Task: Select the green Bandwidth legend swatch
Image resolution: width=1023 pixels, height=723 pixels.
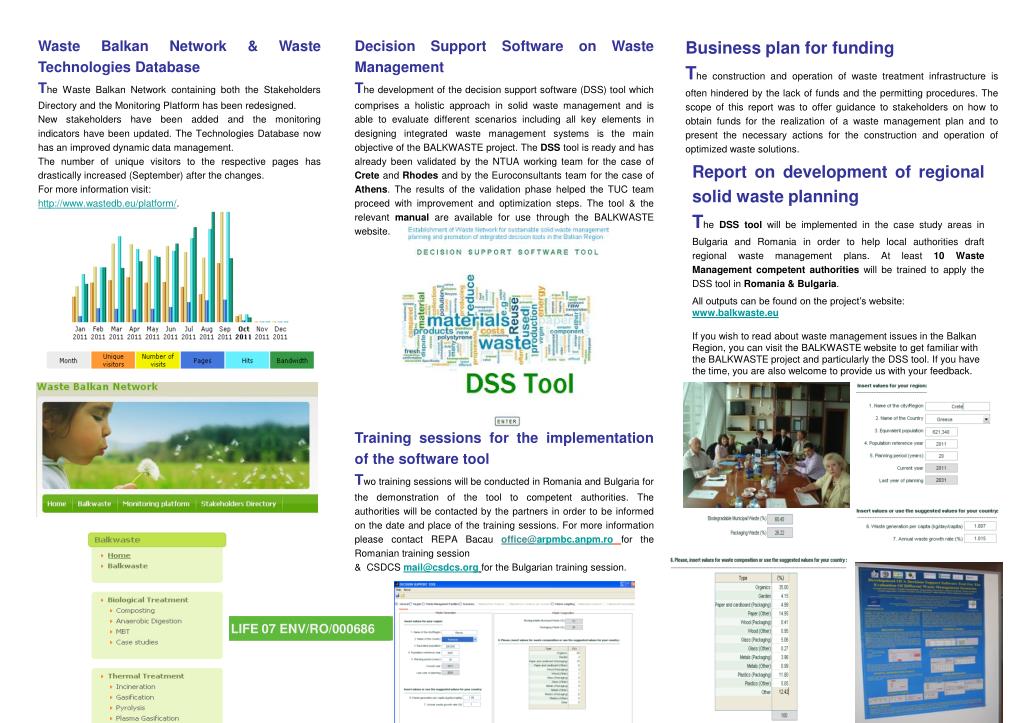Action: coord(292,360)
